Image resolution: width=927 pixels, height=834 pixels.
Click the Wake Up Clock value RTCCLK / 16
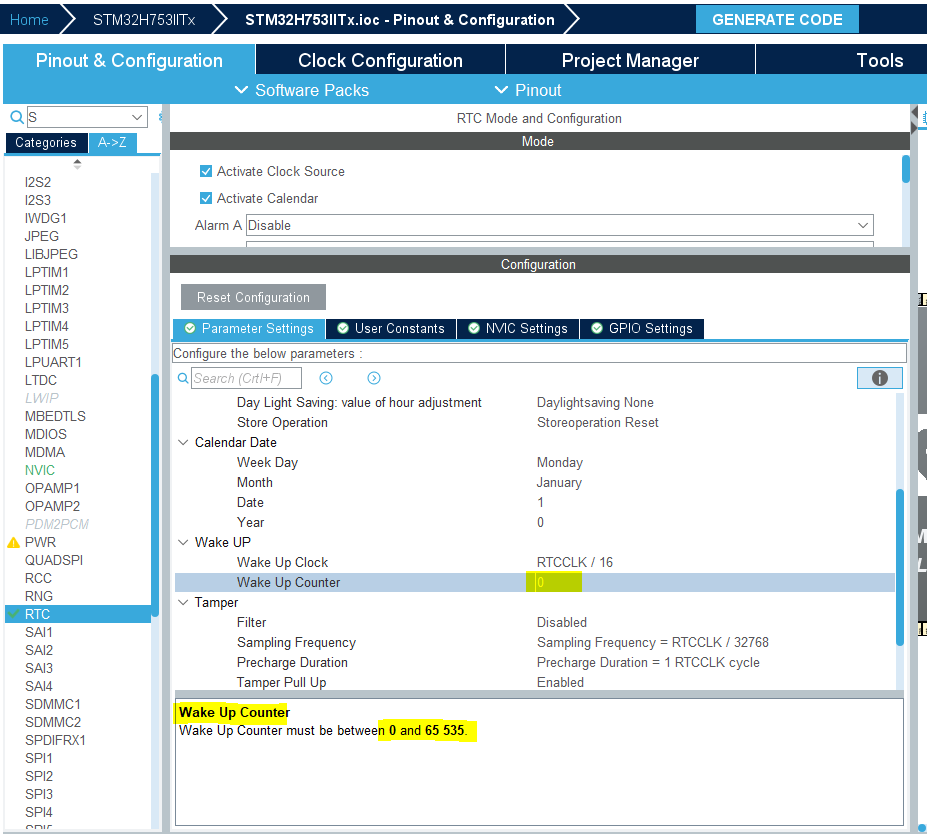click(x=575, y=562)
